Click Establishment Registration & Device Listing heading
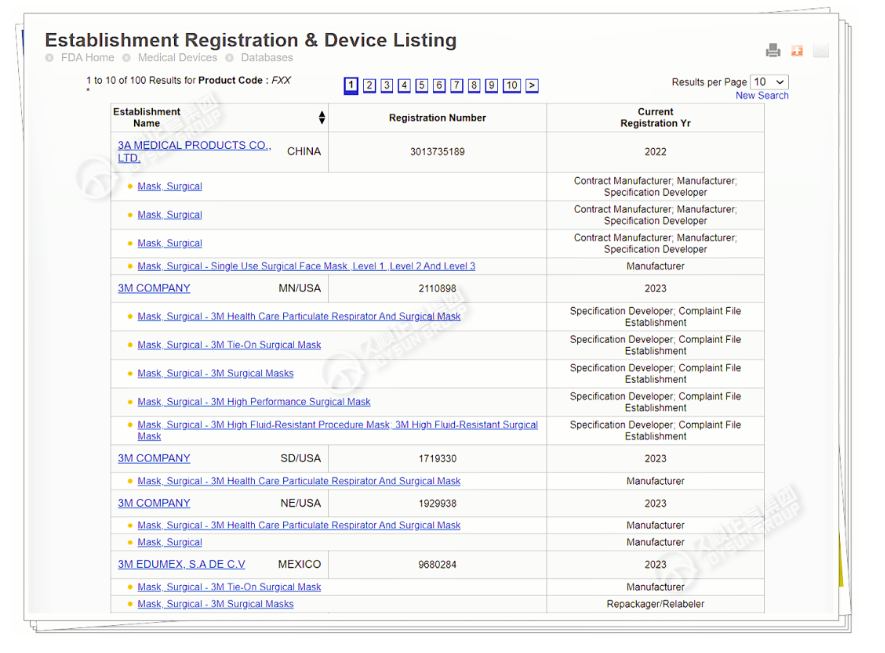 click(251, 40)
